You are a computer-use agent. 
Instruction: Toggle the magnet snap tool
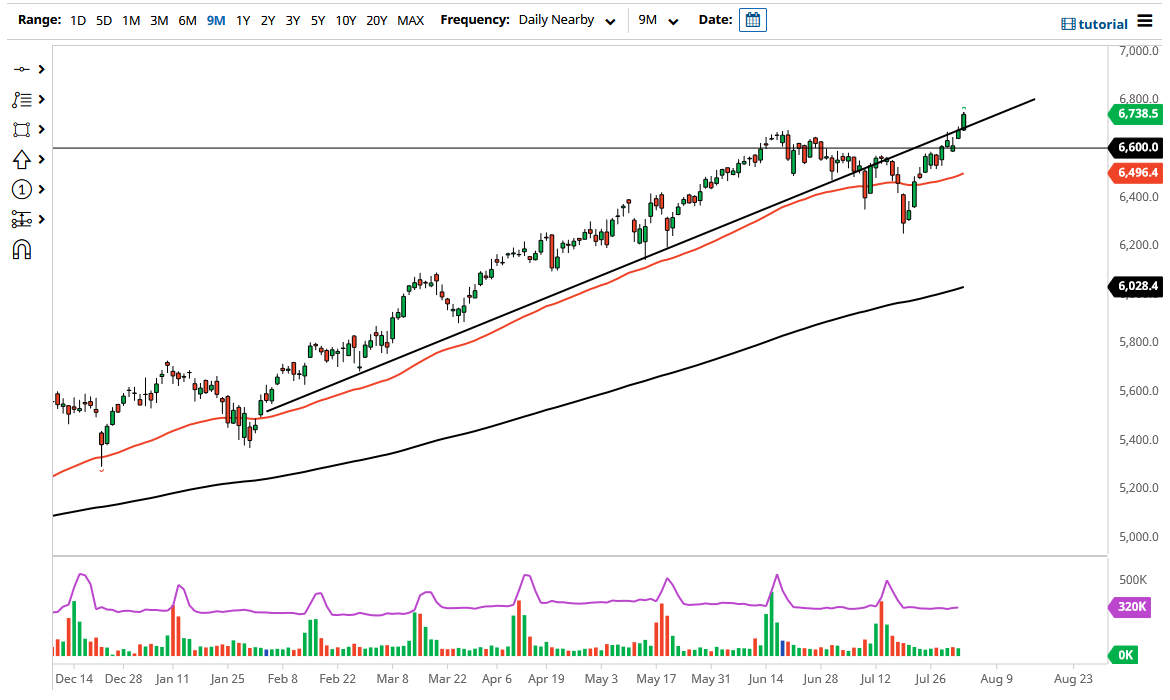click(x=22, y=249)
